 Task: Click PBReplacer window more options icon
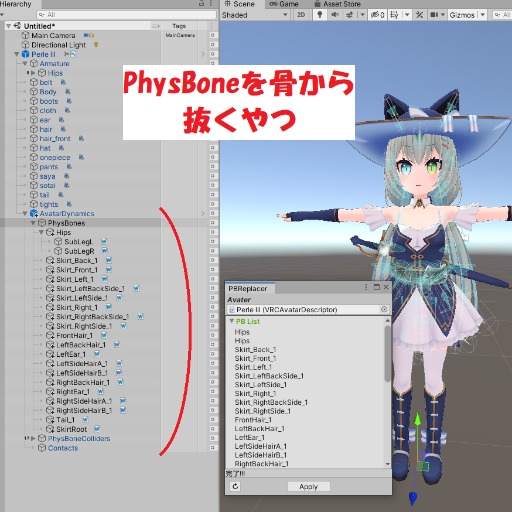[x=366, y=287]
